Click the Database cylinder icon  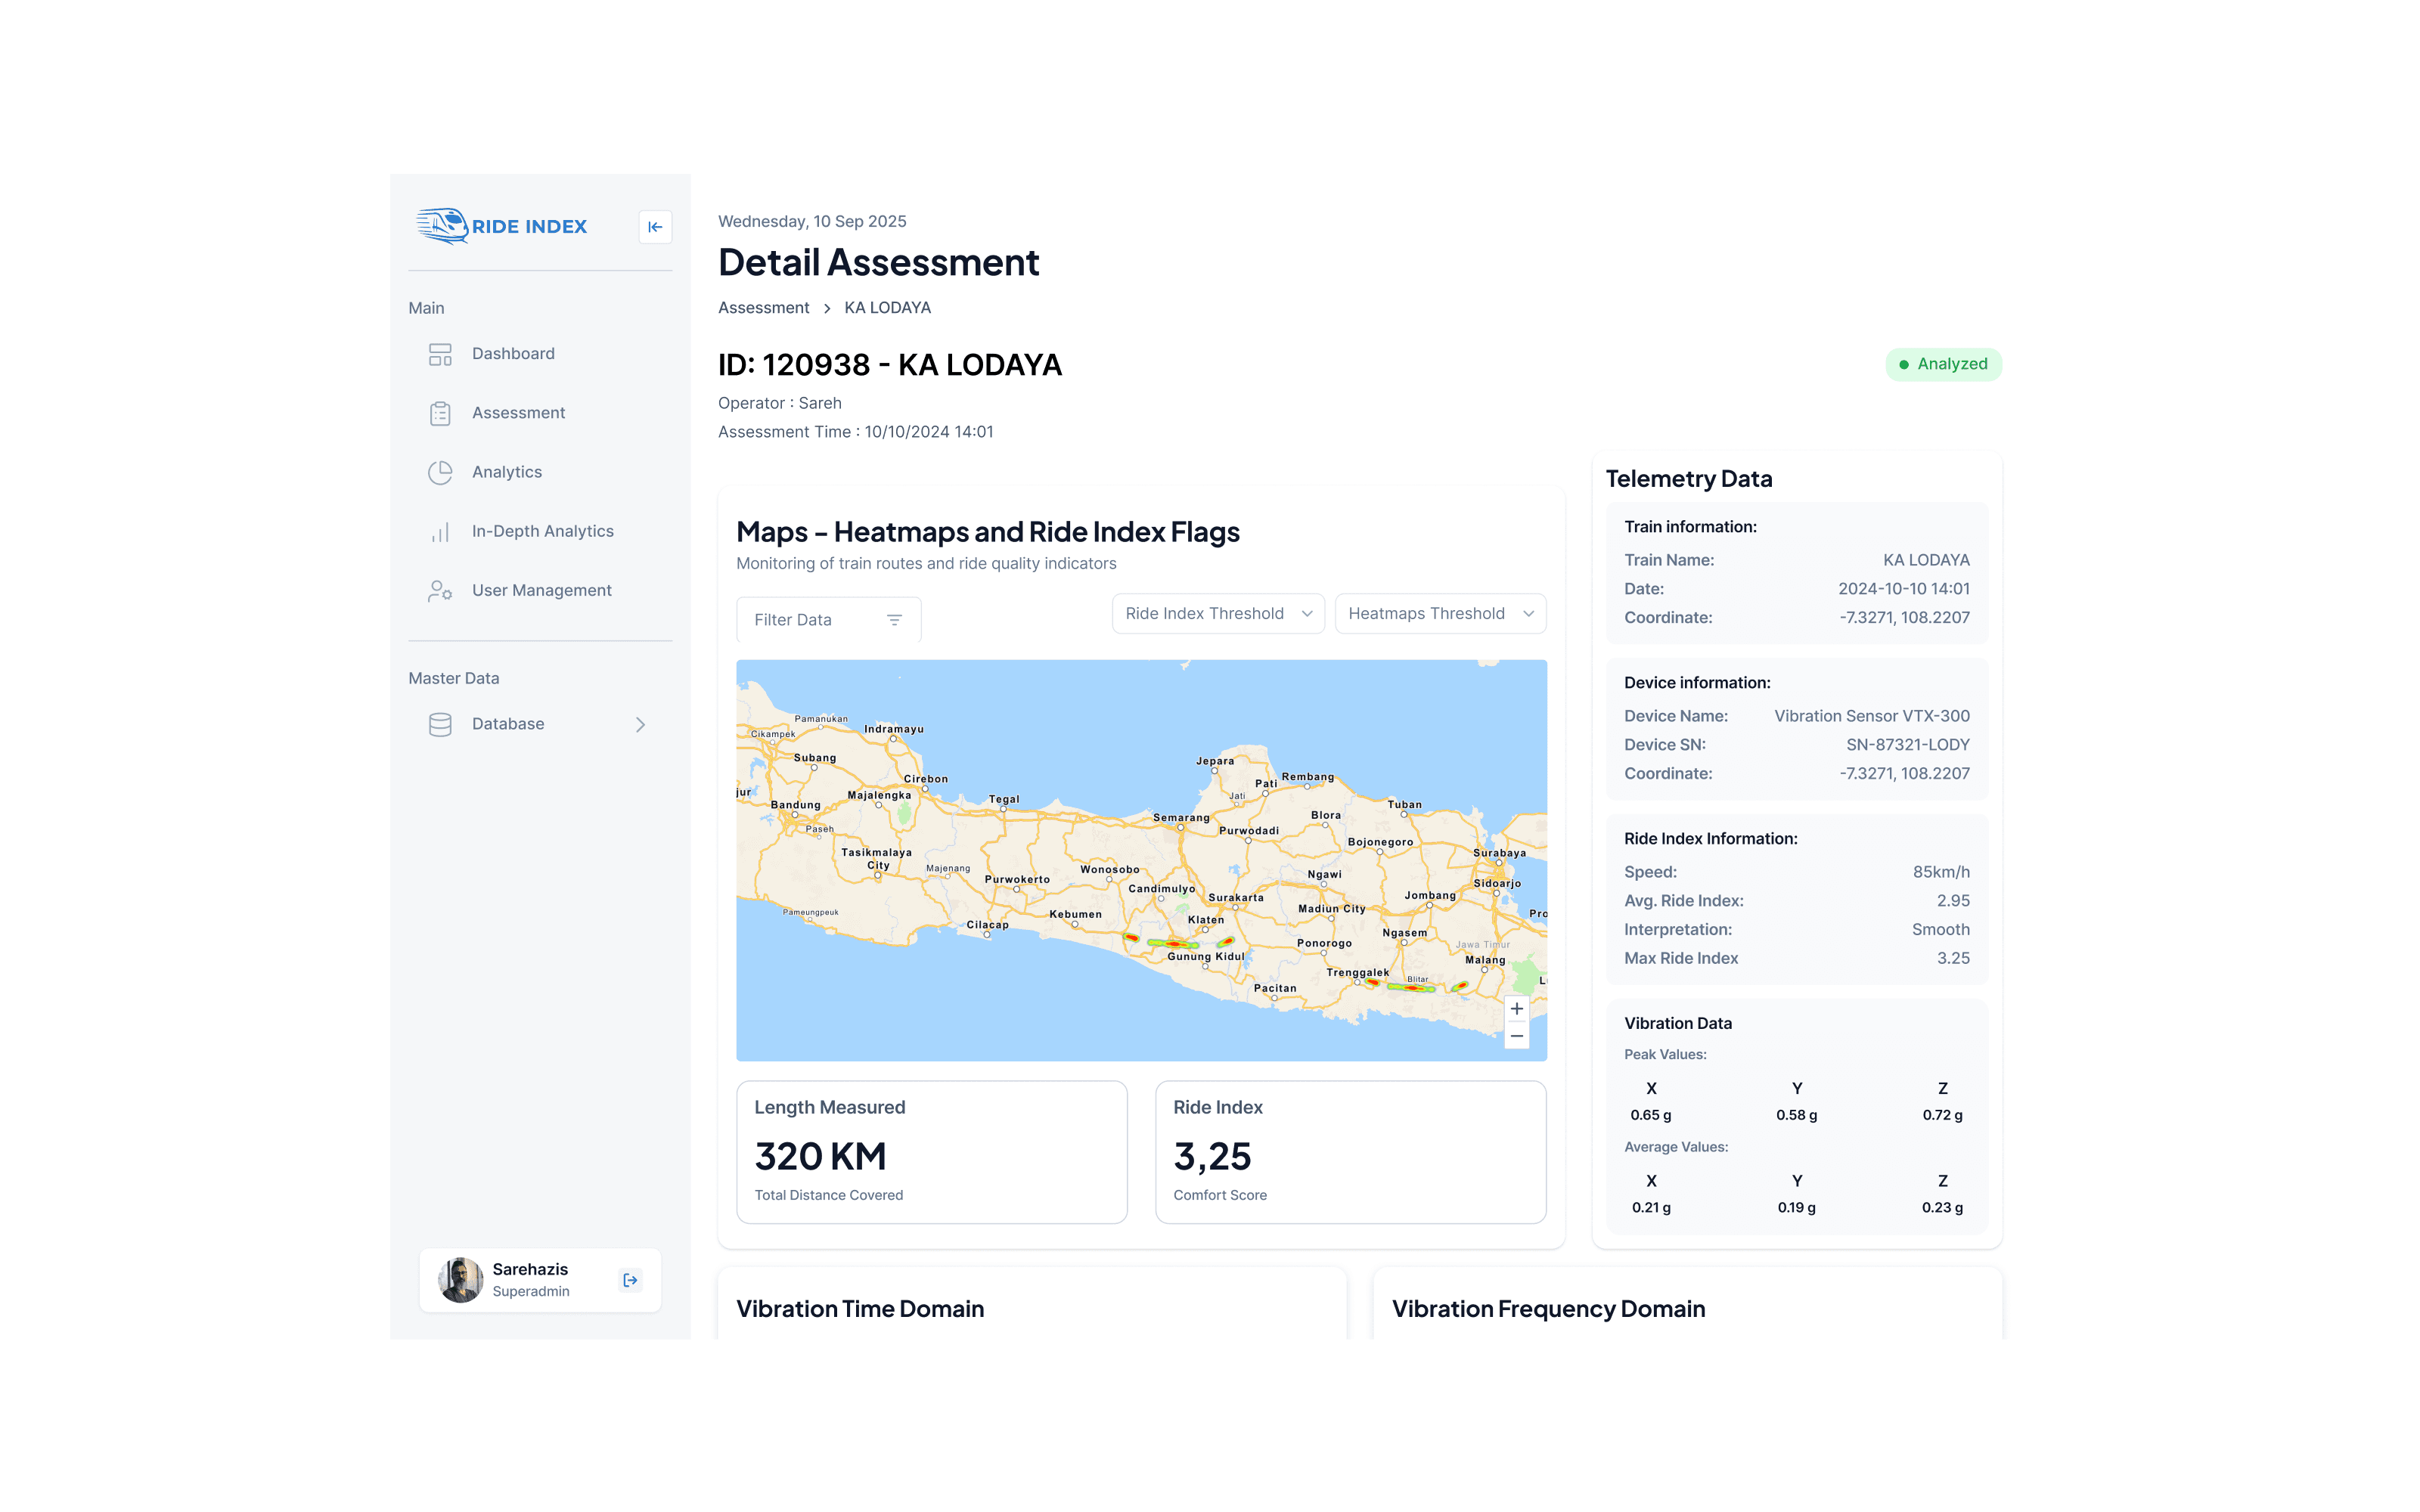[440, 724]
